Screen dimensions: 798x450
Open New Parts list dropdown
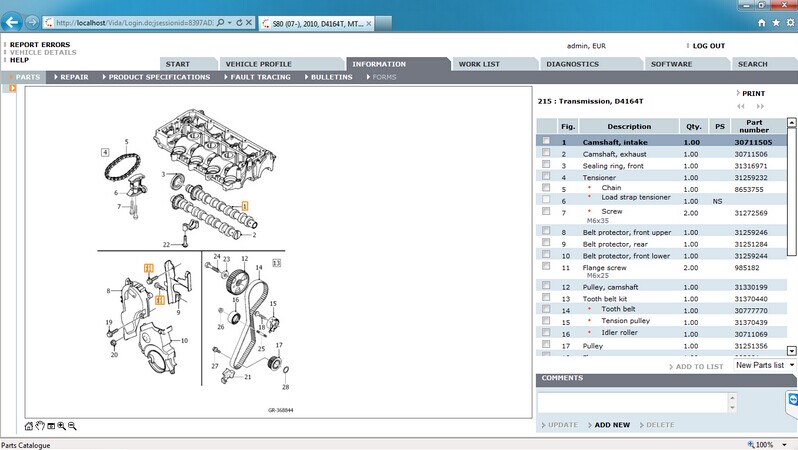[x=765, y=365]
